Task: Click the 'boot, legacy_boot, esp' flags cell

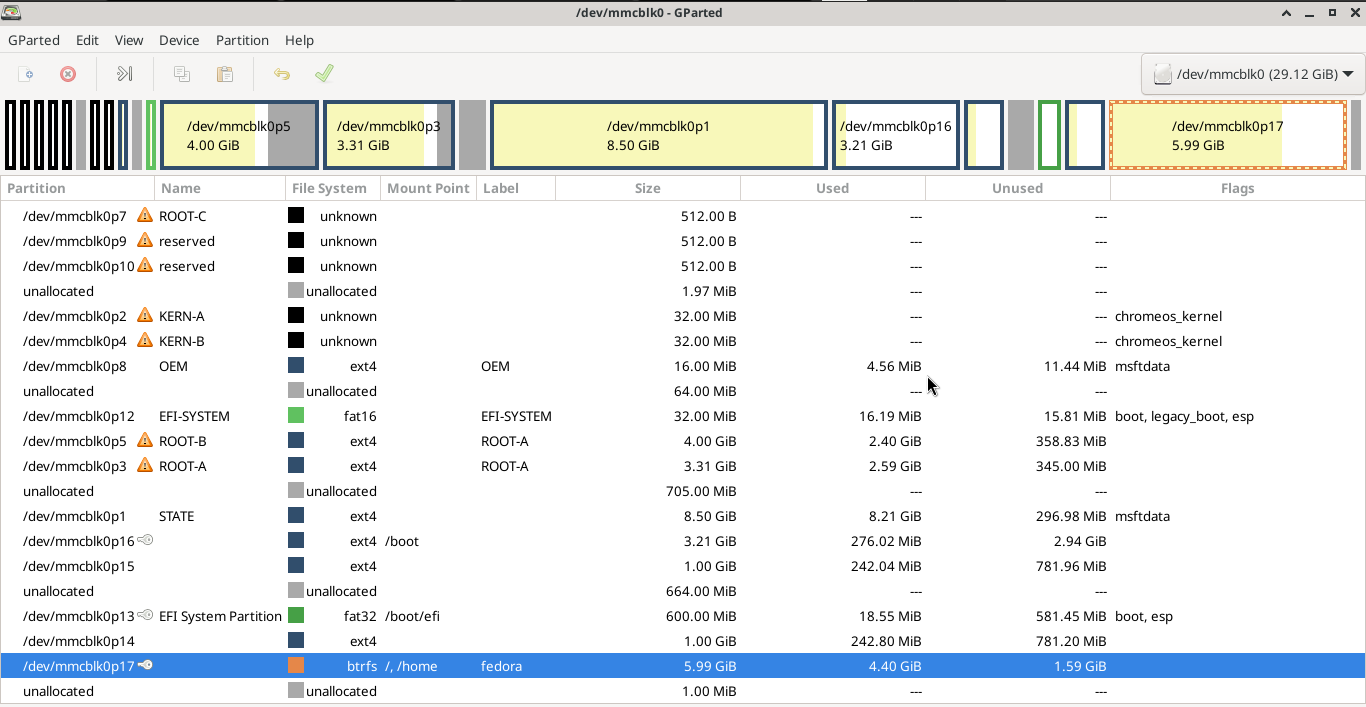Action: pyautogui.click(x=1184, y=416)
